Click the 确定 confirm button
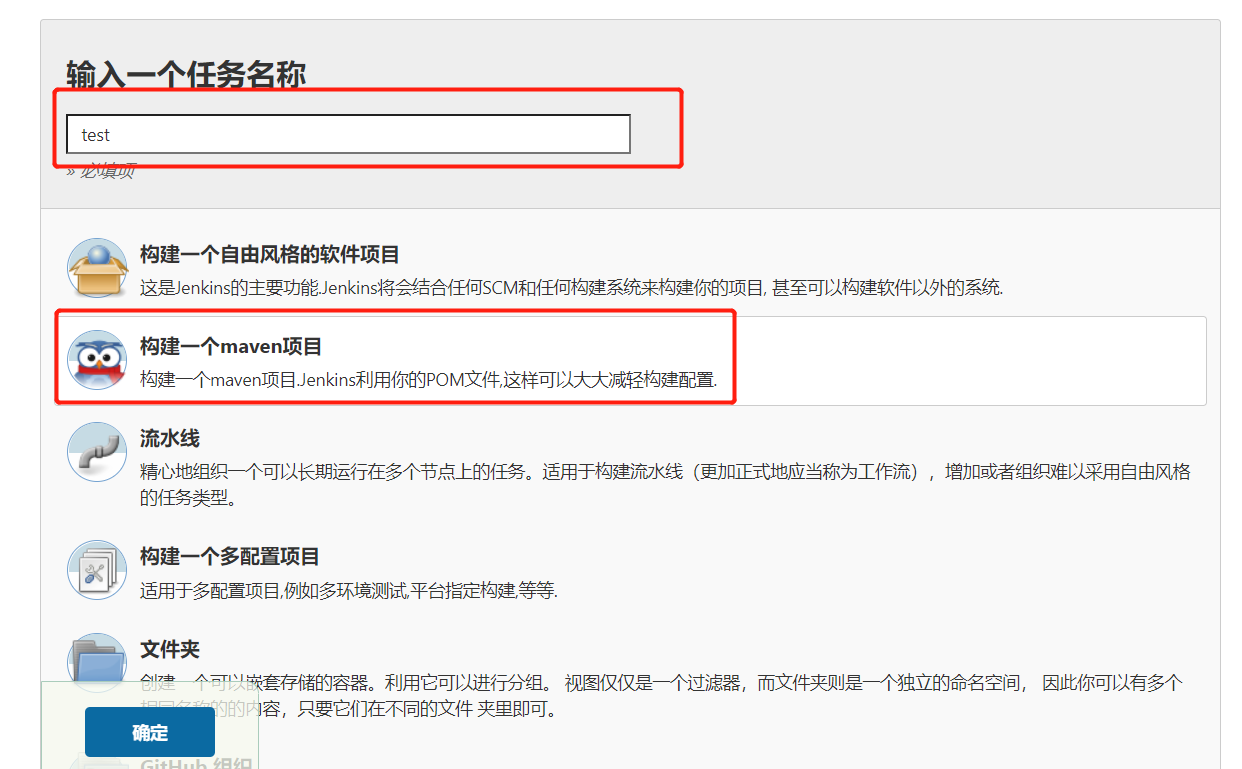This screenshot has width=1242, height=769. [x=150, y=732]
